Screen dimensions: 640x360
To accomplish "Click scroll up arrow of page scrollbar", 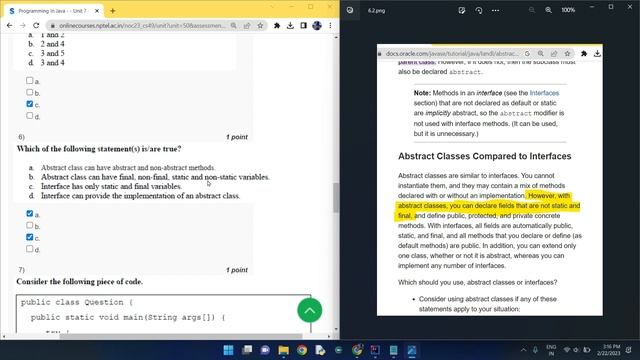I will click(336, 37).
